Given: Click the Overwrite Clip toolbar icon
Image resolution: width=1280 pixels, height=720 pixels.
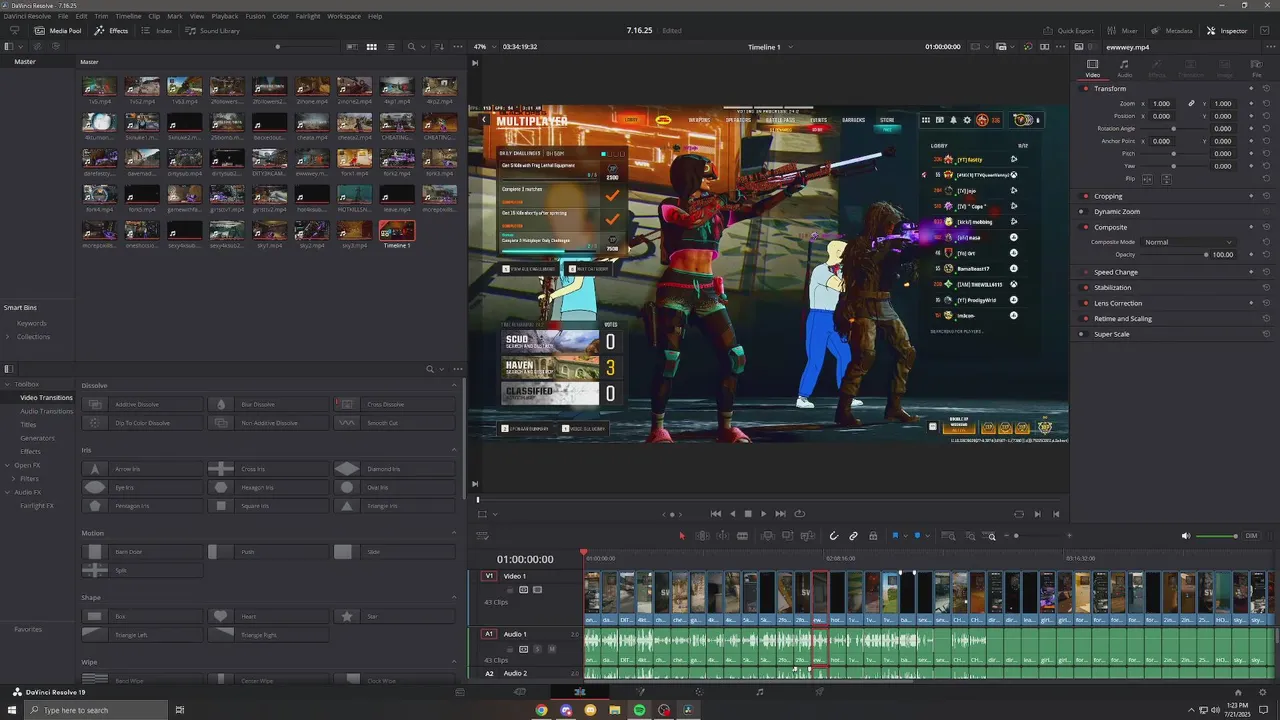Looking at the screenshot, I should [786, 536].
